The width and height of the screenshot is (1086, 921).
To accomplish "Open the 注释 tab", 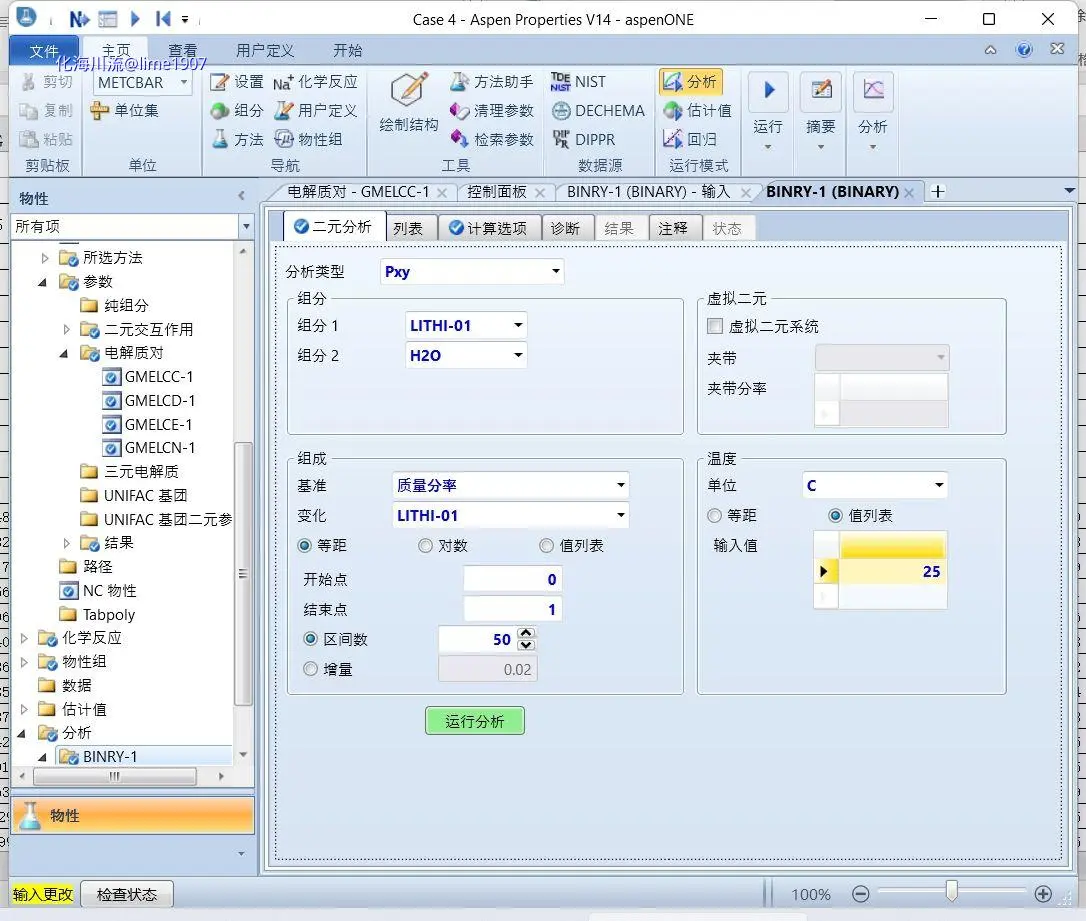I will (673, 229).
